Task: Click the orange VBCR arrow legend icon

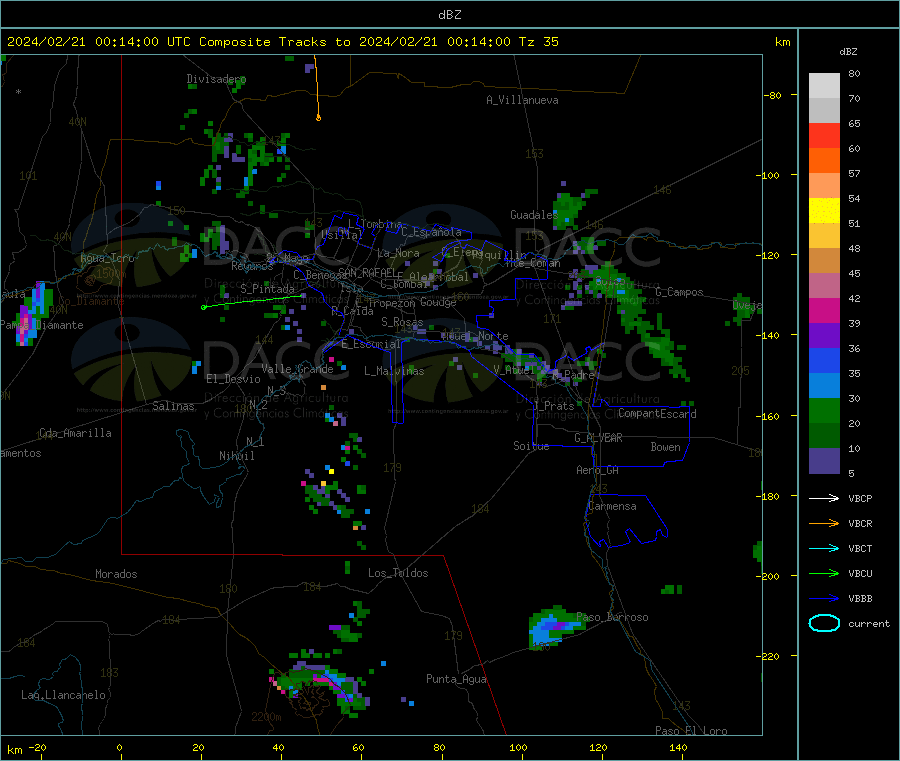Action: click(x=824, y=523)
